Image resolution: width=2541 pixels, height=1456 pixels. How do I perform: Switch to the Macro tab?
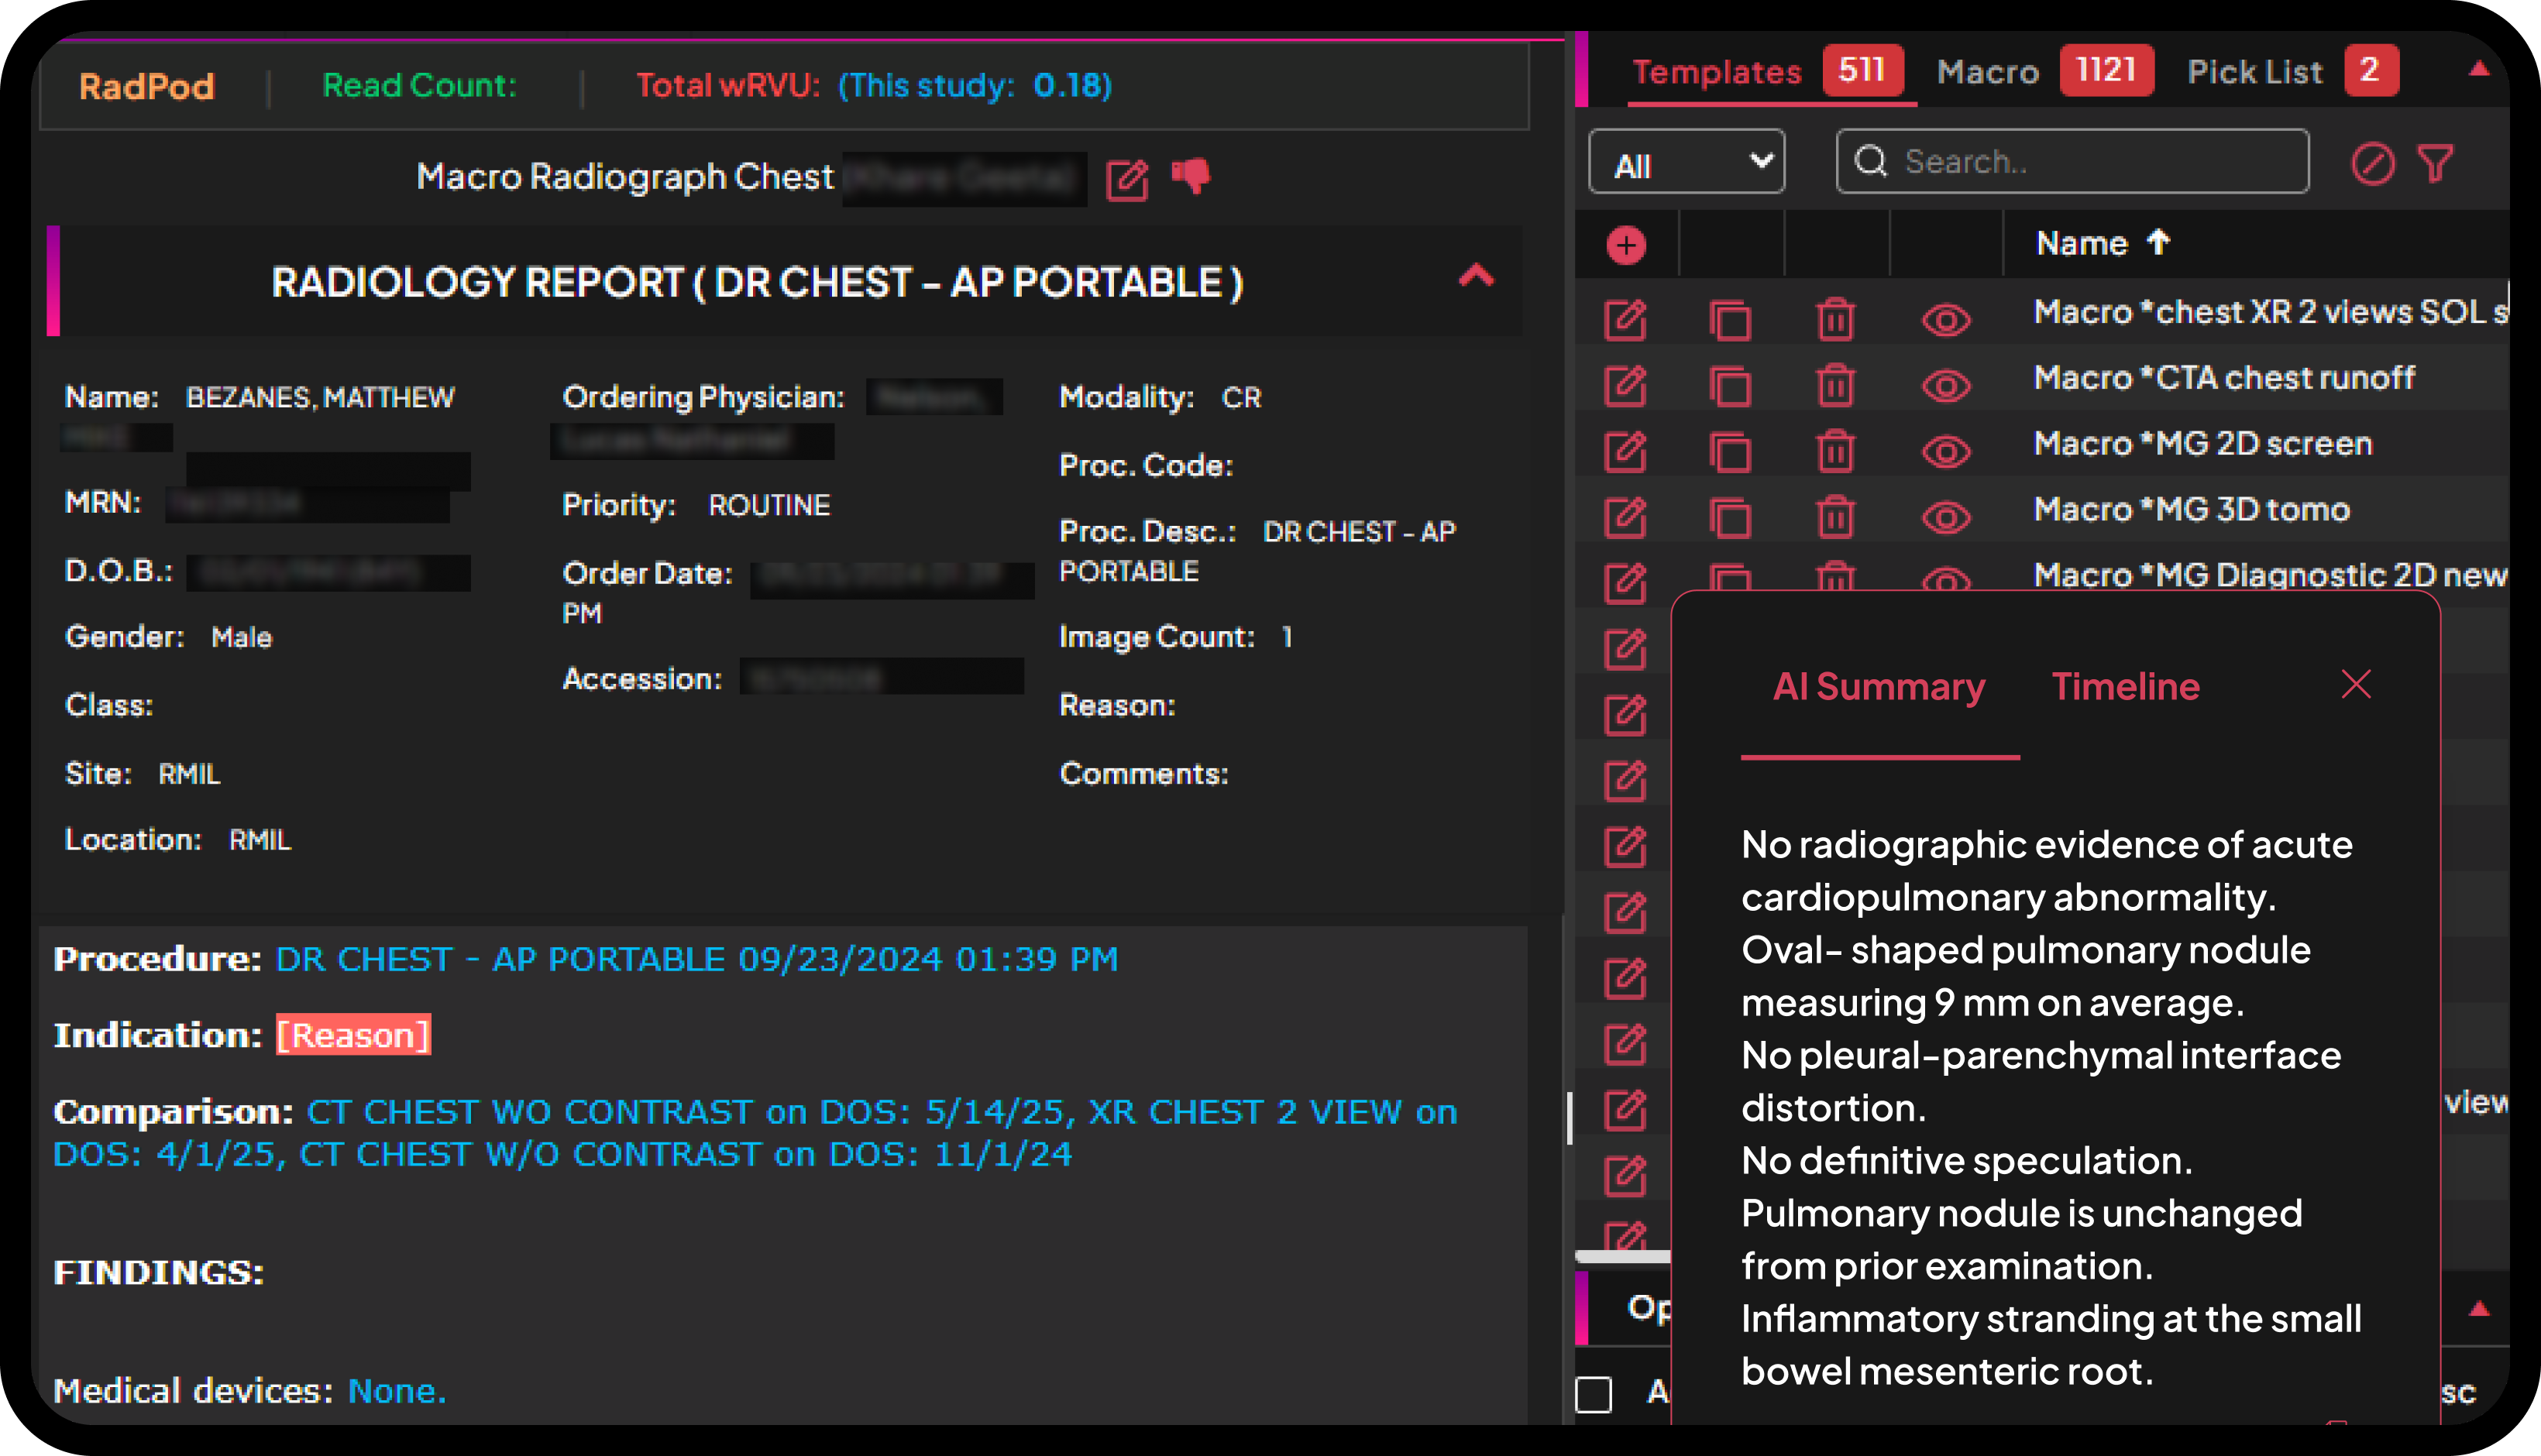[x=1988, y=72]
